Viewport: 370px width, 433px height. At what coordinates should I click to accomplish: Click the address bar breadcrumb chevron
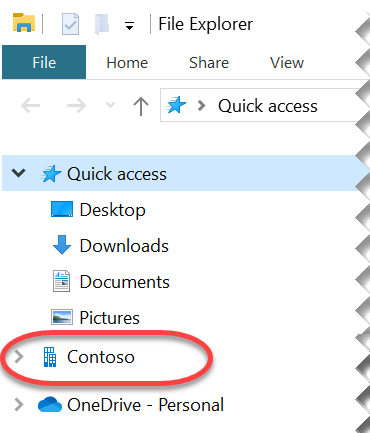[201, 106]
